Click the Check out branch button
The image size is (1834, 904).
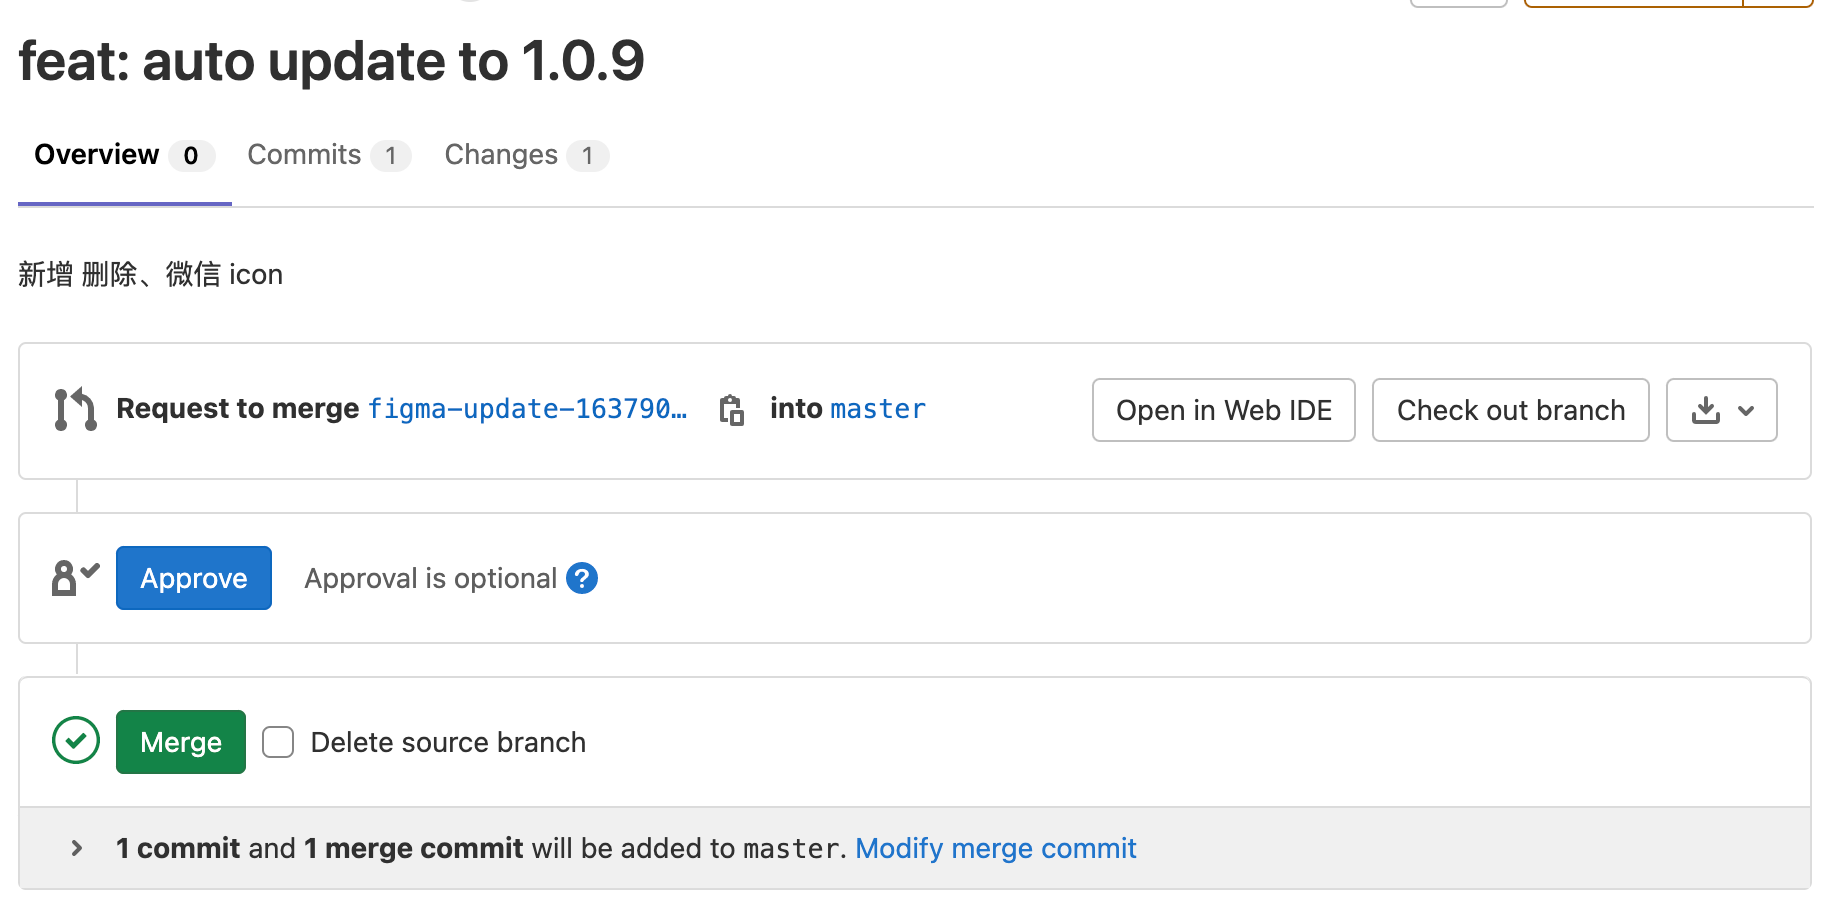pyautogui.click(x=1510, y=410)
